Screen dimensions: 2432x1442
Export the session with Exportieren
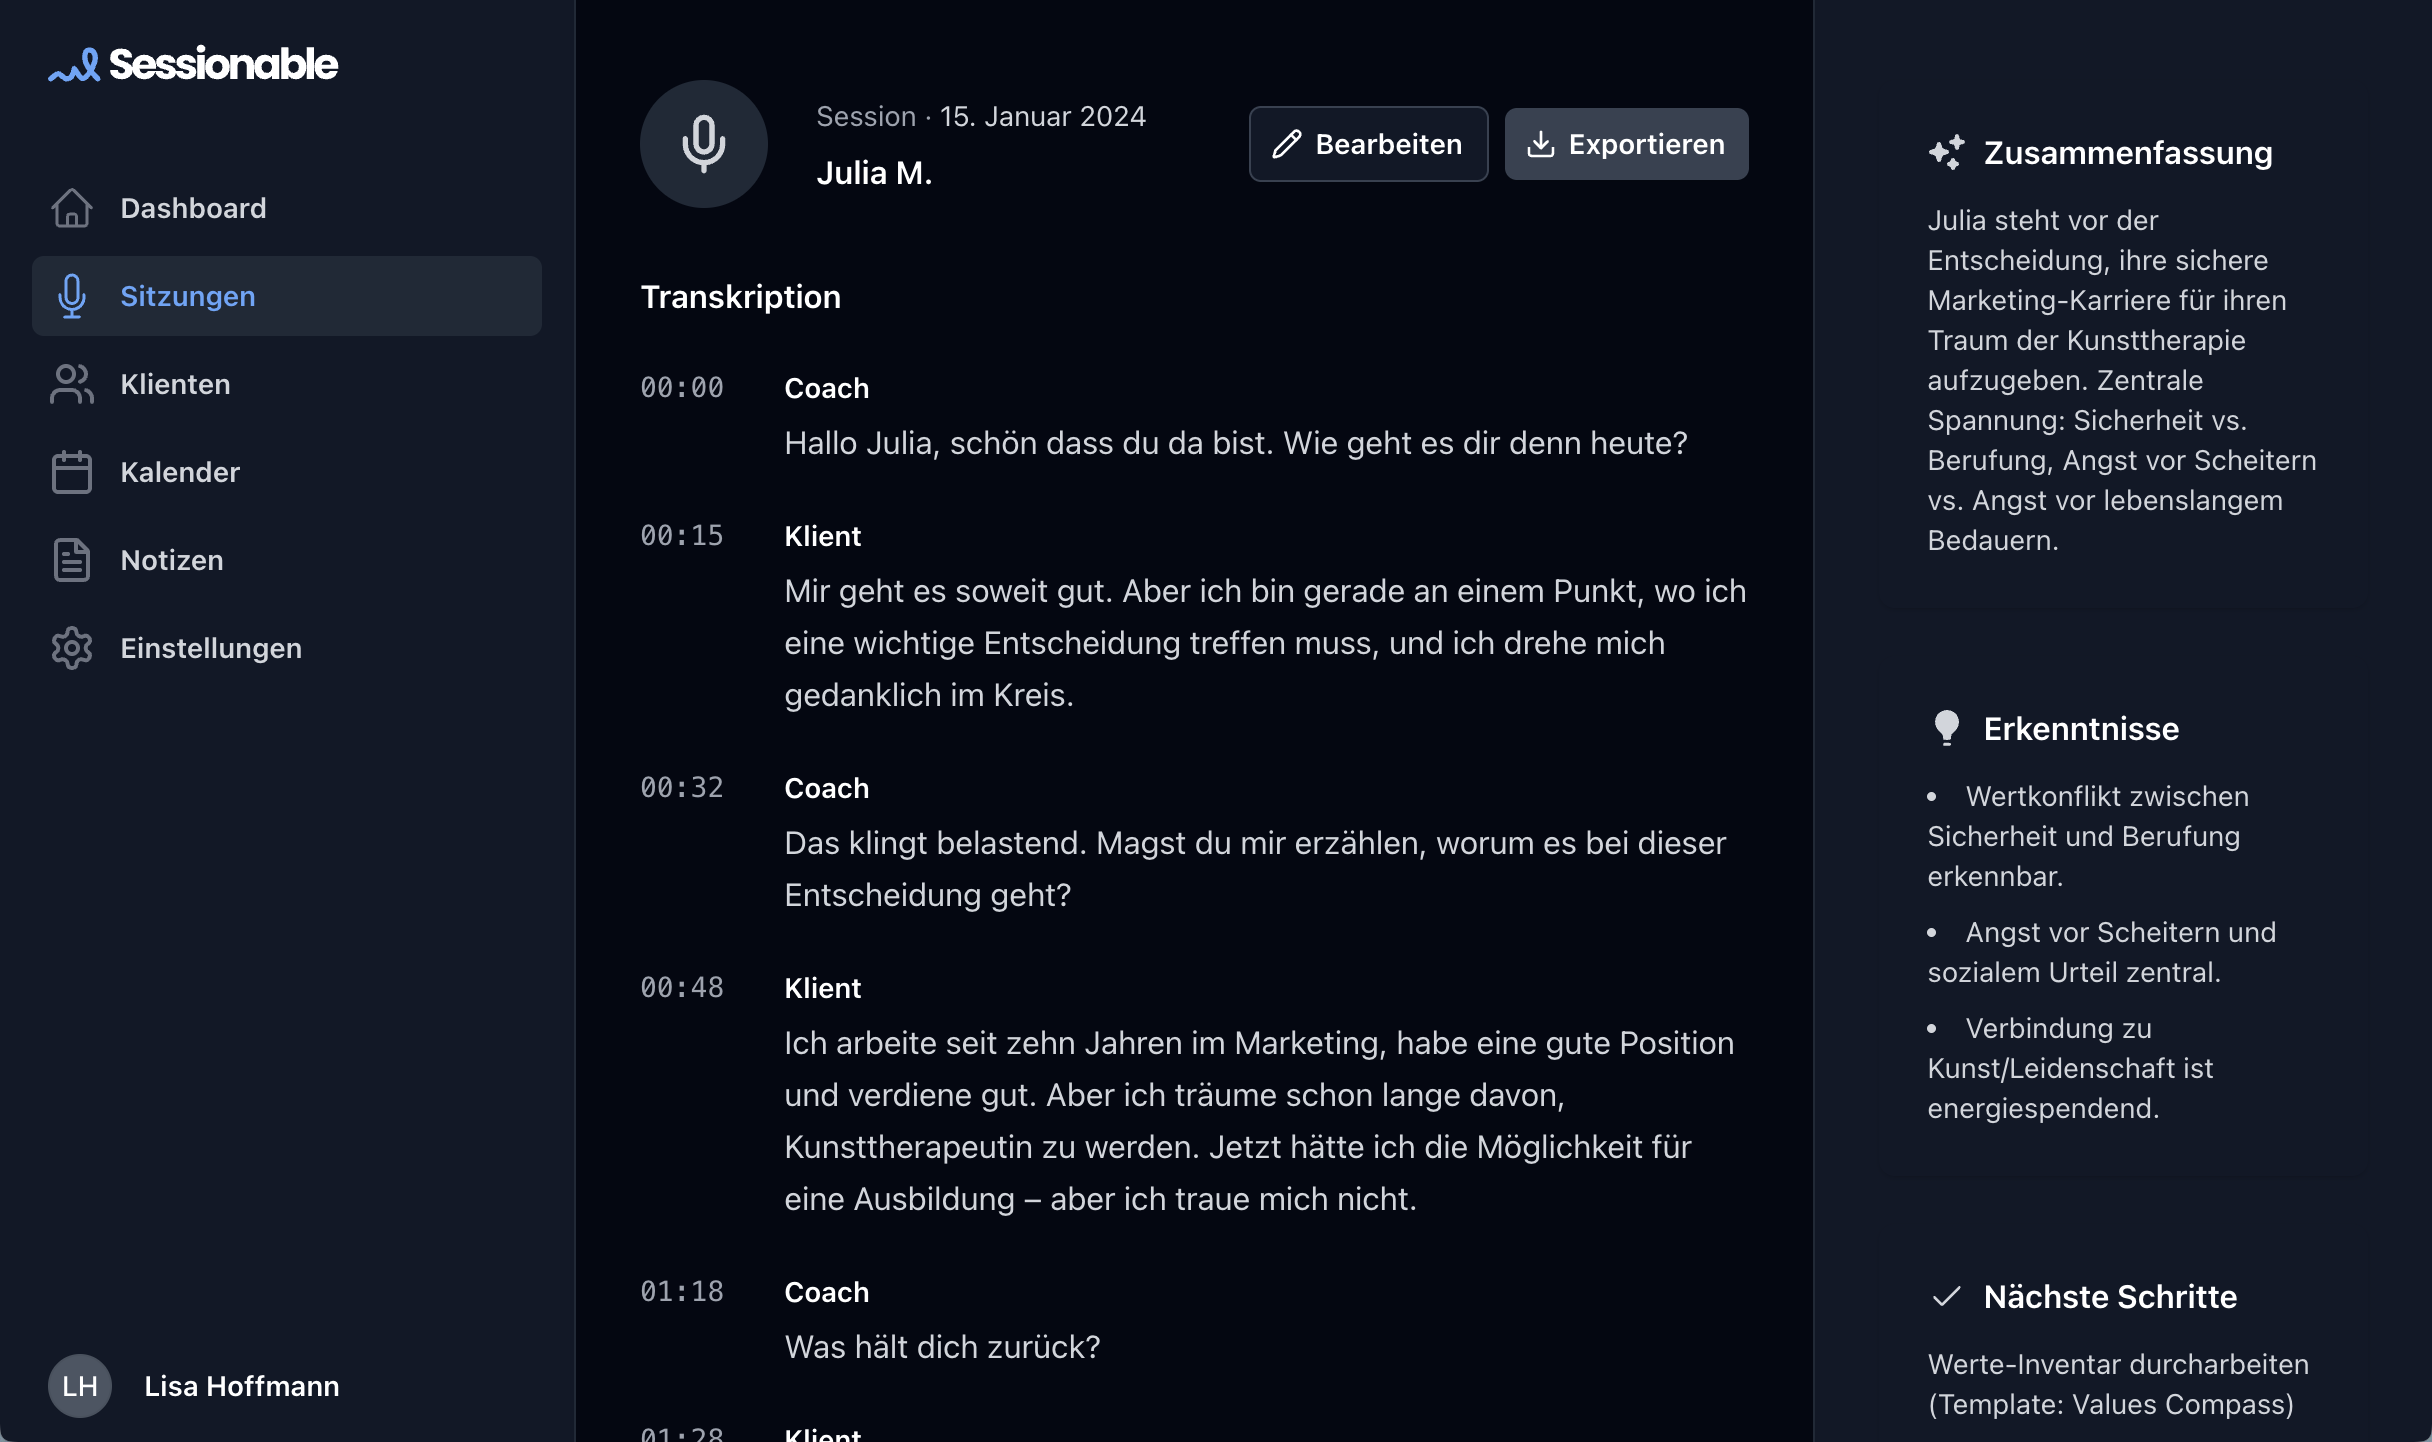[x=1626, y=144]
